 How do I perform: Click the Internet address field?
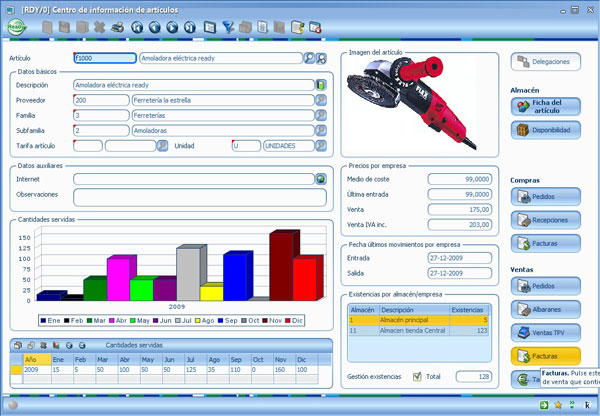[x=194, y=179]
